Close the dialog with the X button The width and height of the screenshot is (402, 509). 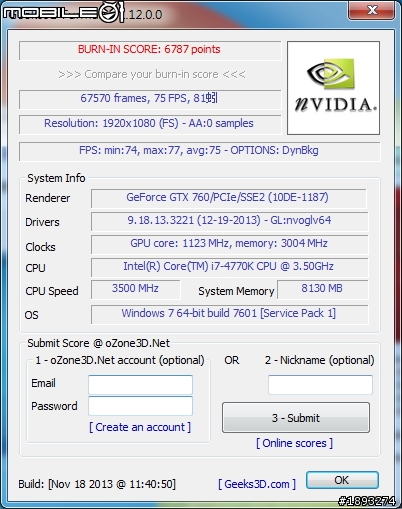coord(372,10)
